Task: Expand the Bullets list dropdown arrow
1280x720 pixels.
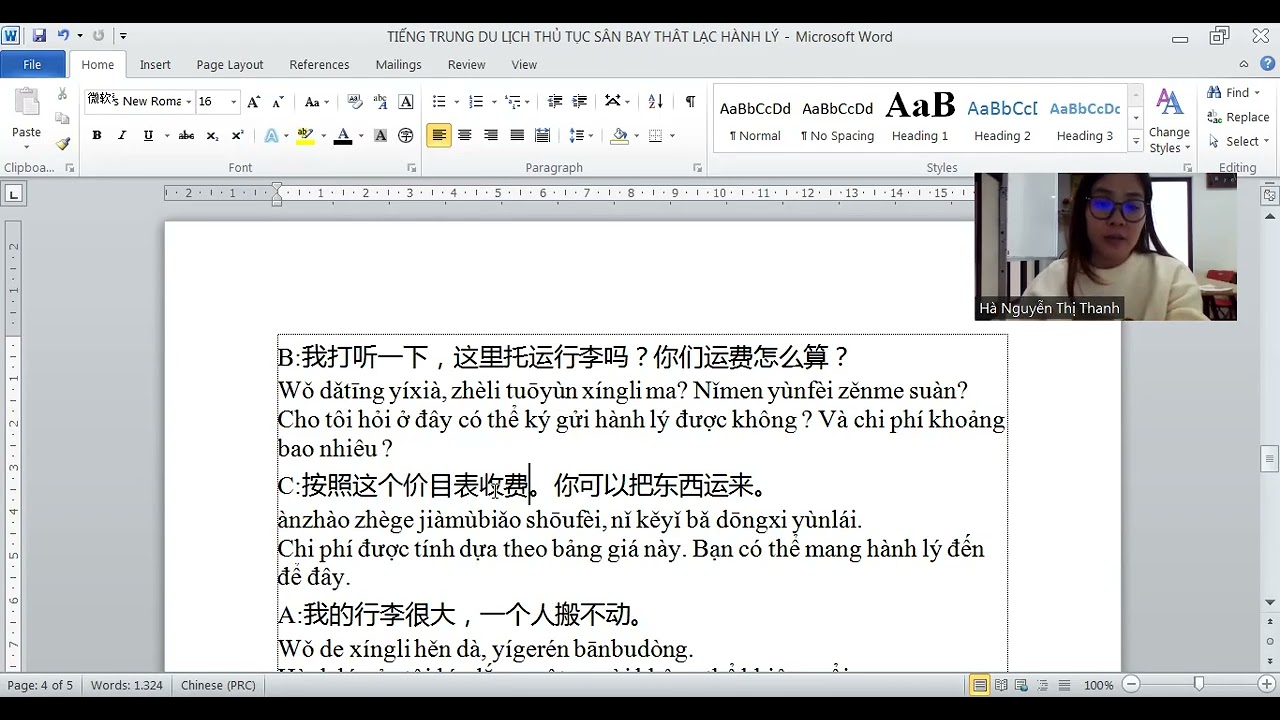Action: [456, 102]
